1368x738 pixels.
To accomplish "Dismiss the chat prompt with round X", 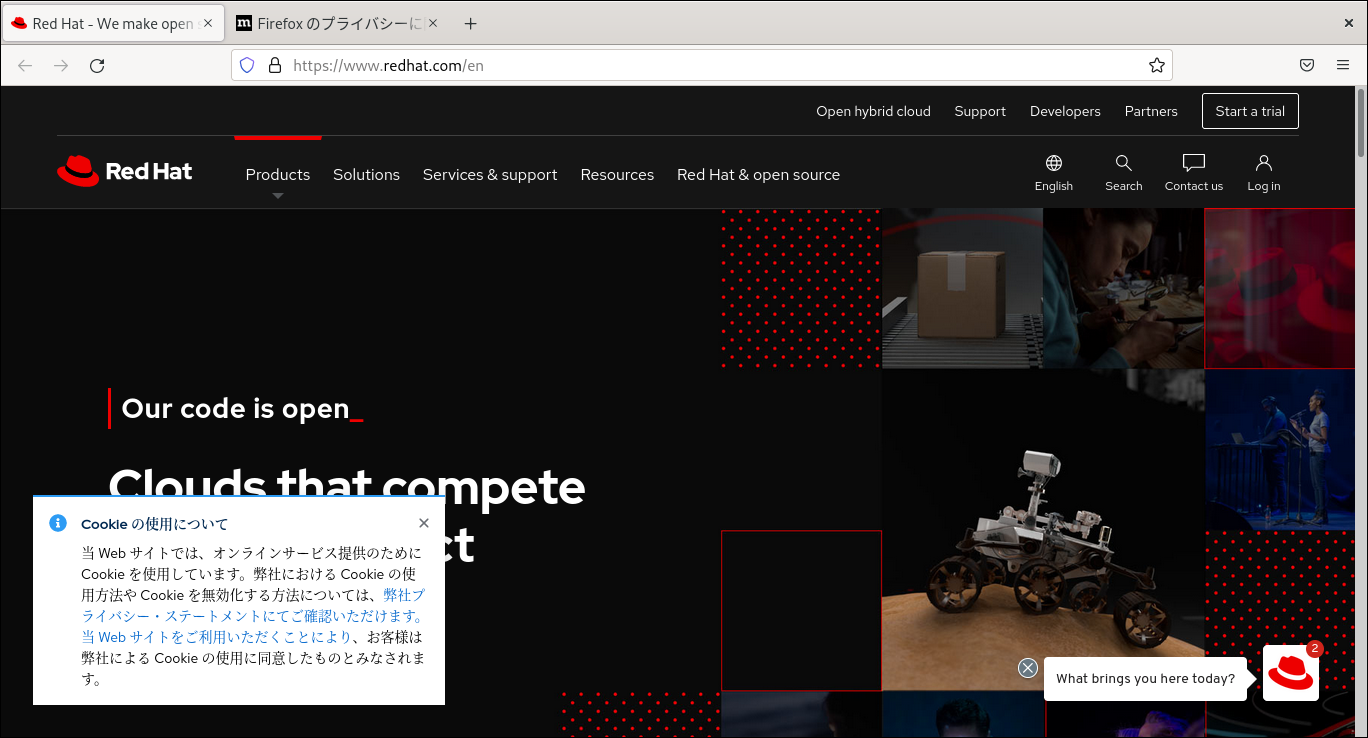I will coord(1028,668).
